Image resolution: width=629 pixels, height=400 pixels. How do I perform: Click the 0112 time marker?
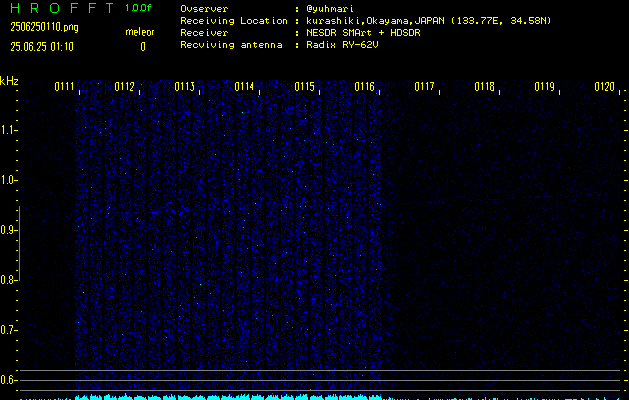point(124,87)
